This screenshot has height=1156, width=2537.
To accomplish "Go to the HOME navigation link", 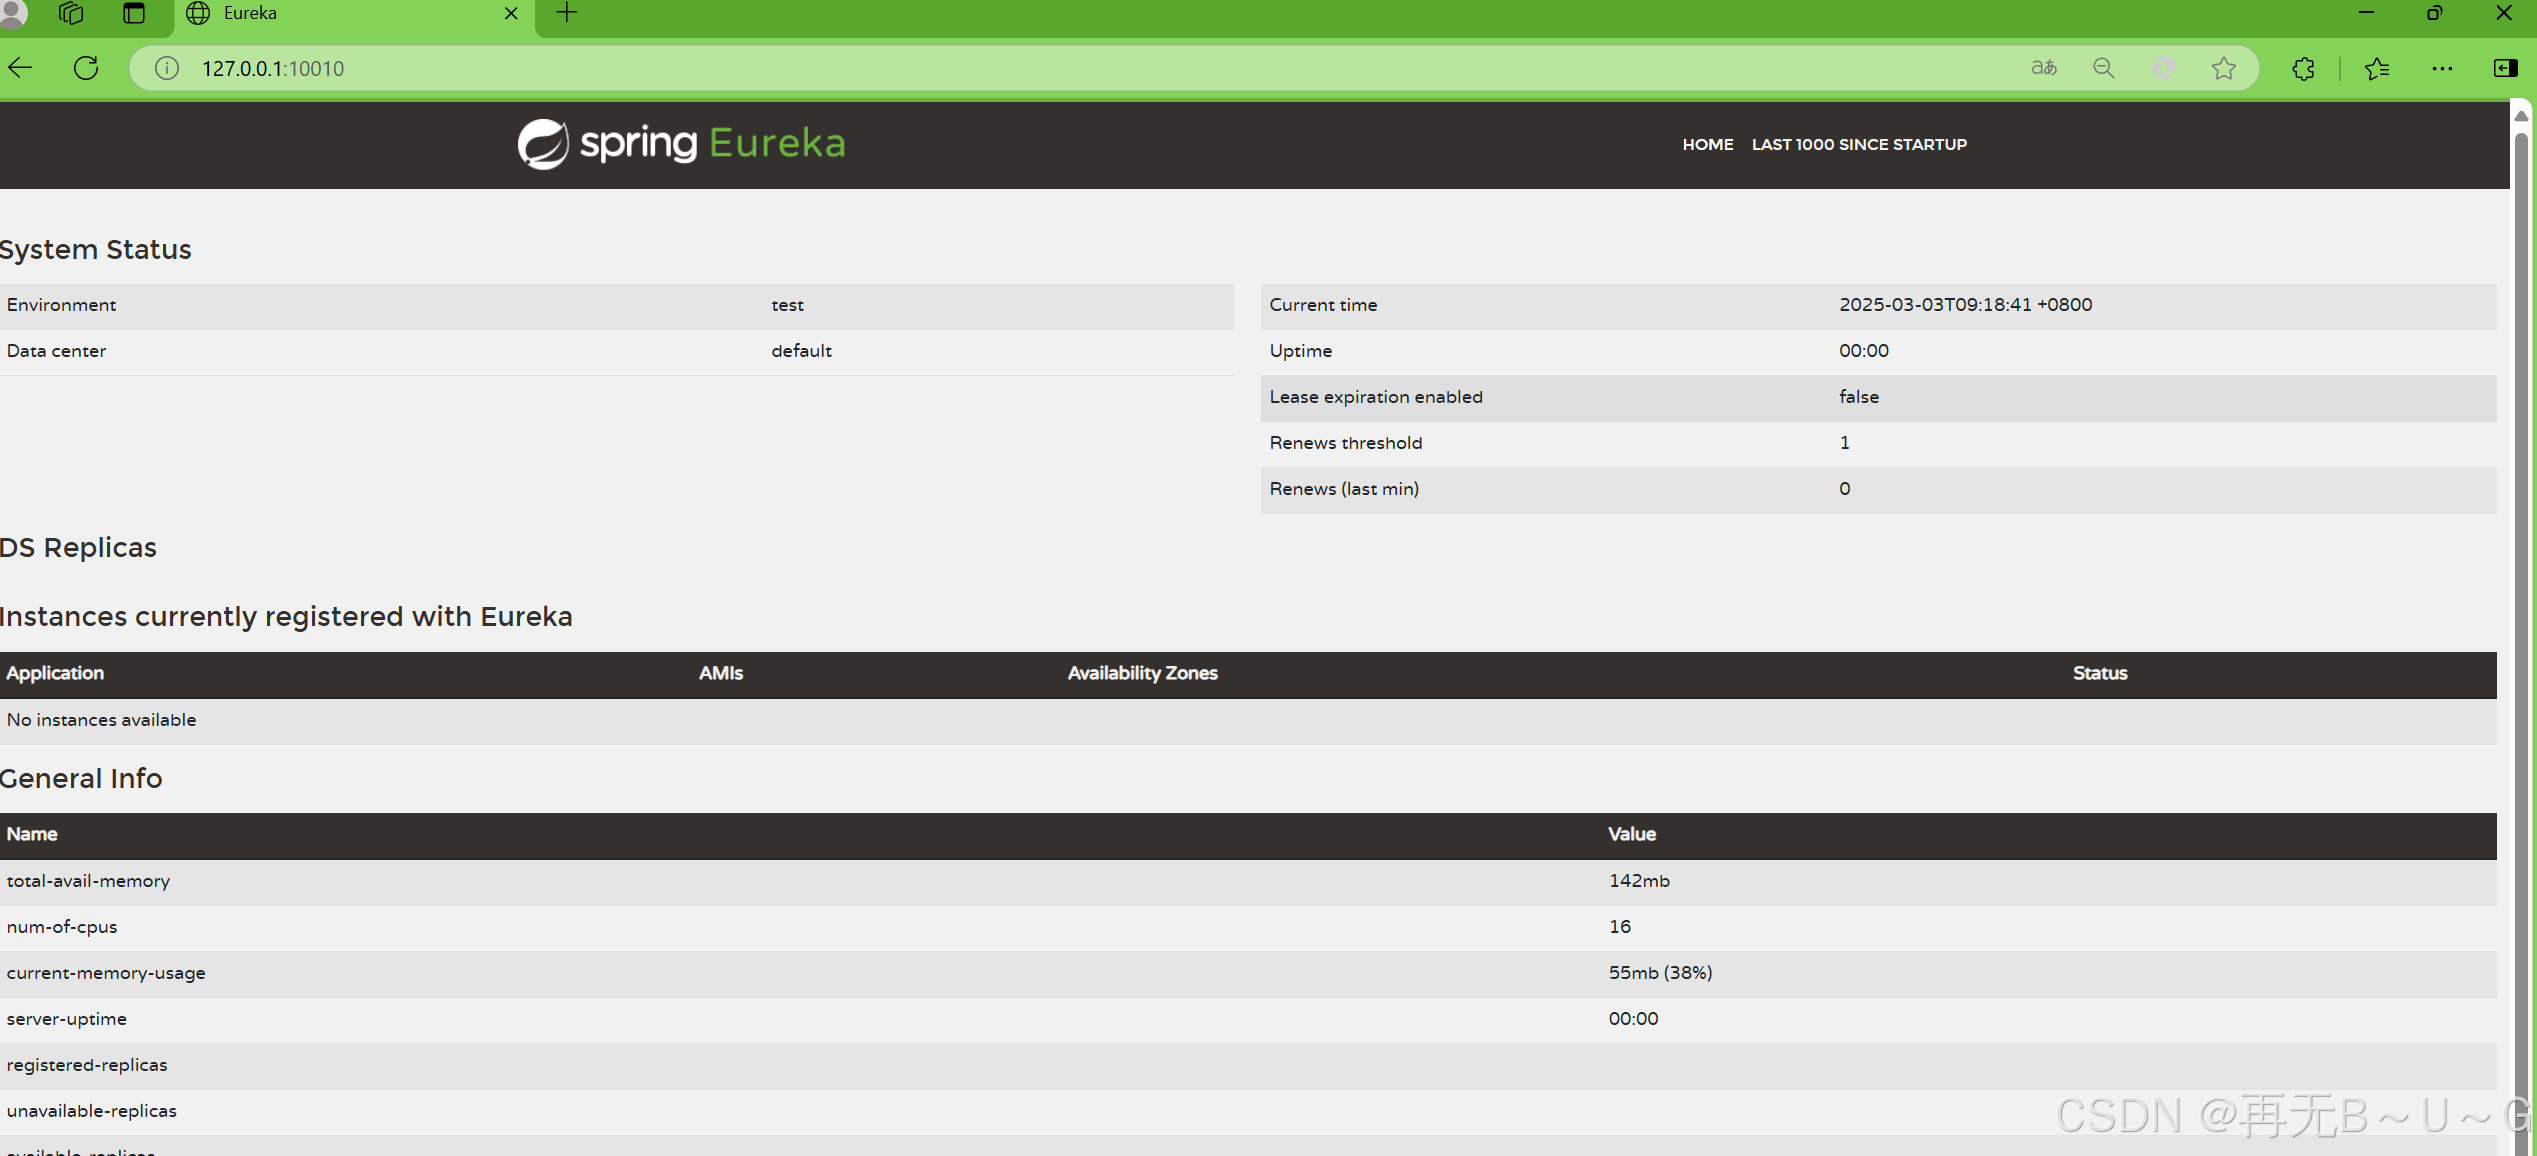I will point(1707,144).
